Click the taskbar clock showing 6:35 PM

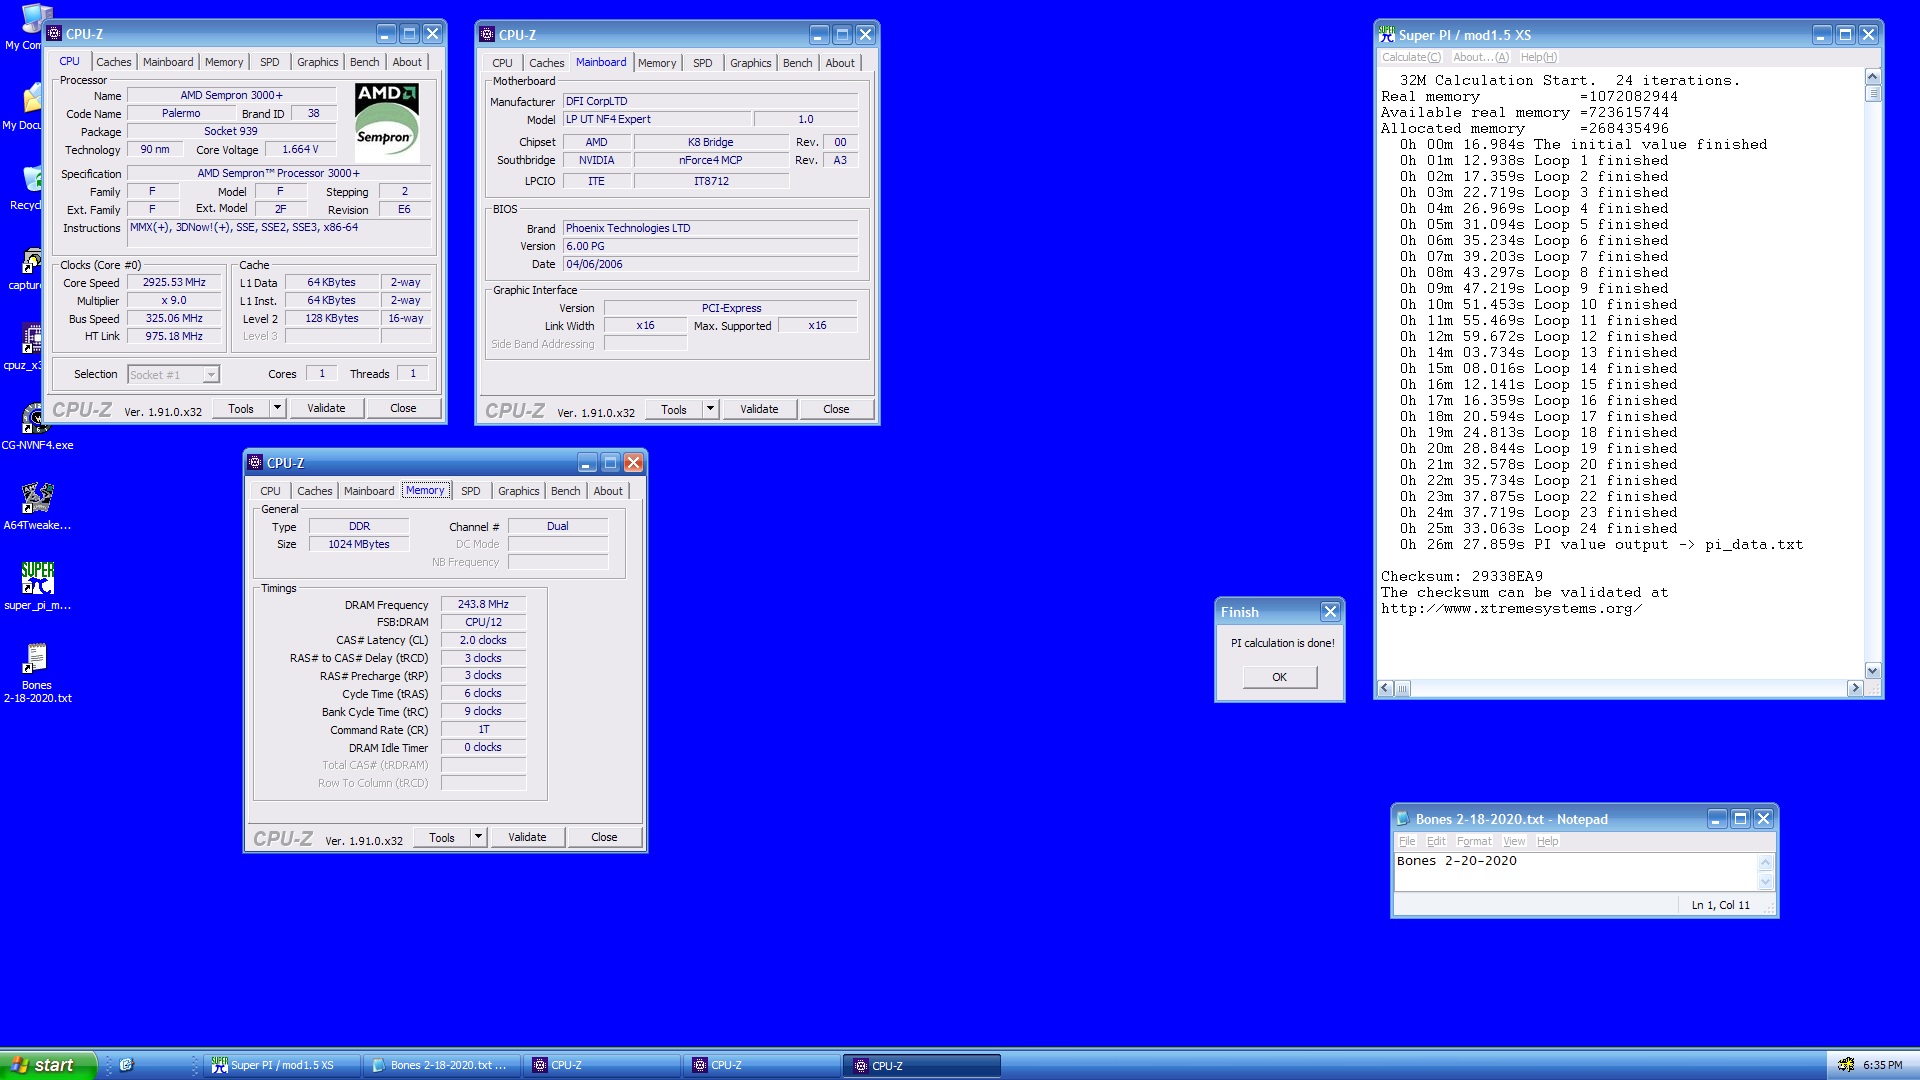pos(1883,1065)
